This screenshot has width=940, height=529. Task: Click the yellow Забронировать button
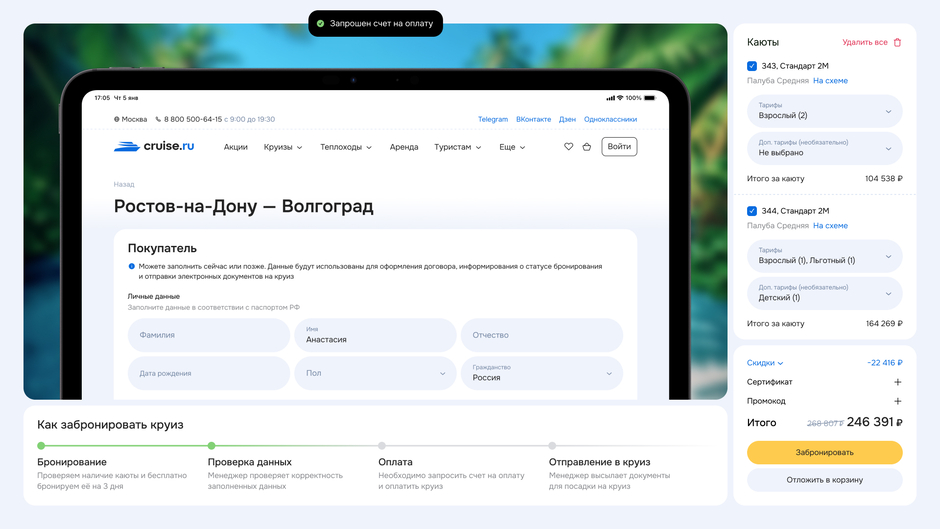(824, 452)
